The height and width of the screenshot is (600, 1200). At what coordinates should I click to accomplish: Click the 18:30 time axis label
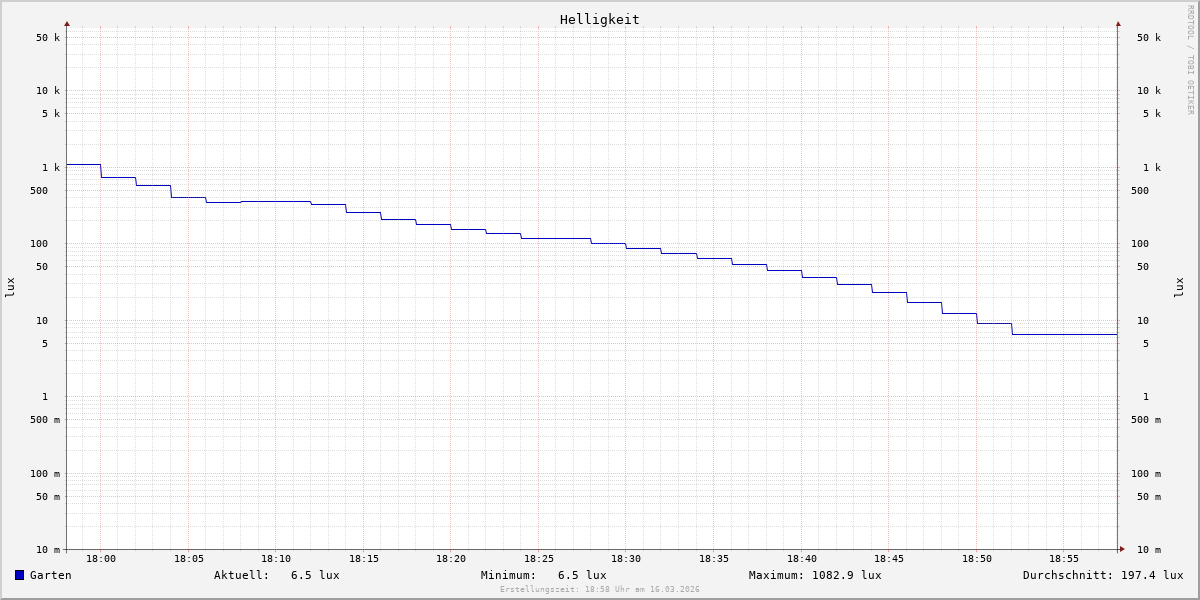click(626, 559)
